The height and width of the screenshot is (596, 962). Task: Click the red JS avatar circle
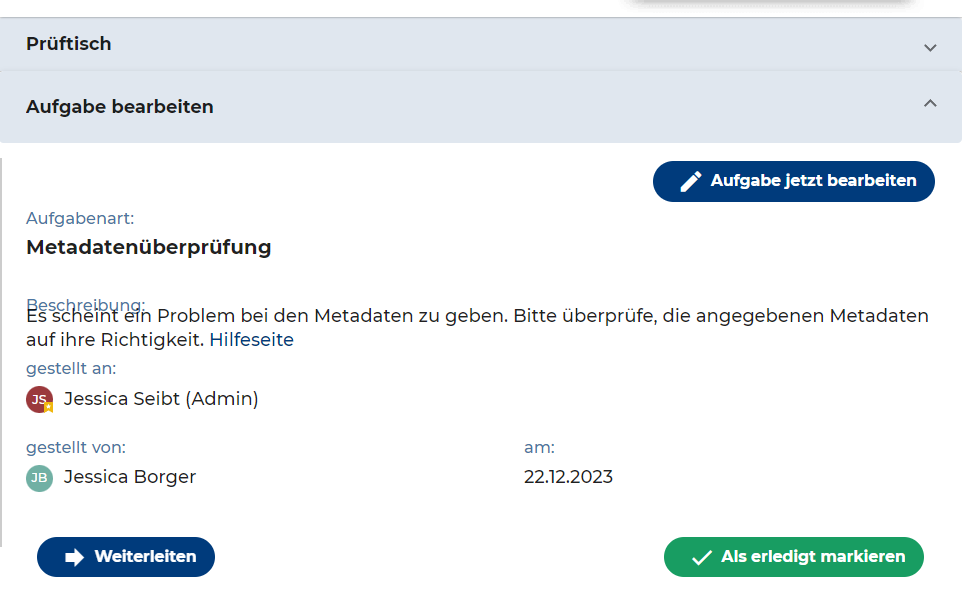[x=38, y=399]
